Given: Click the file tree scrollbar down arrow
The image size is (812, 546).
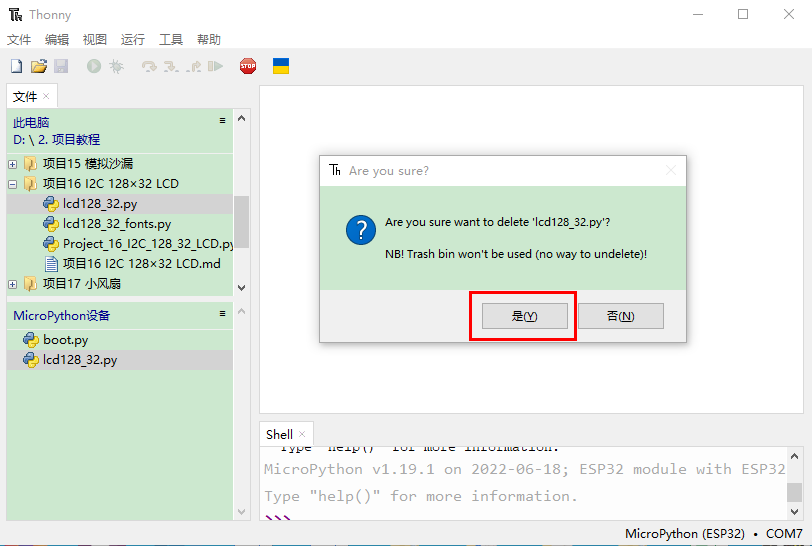Looking at the screenshot, I should pyautogui.click(x=241, y=287).
